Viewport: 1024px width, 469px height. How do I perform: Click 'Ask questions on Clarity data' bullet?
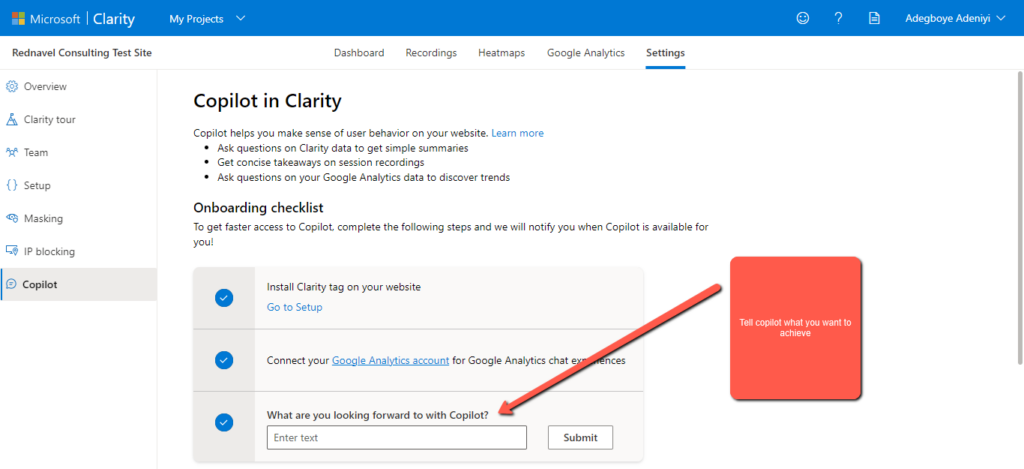(343, 148)
